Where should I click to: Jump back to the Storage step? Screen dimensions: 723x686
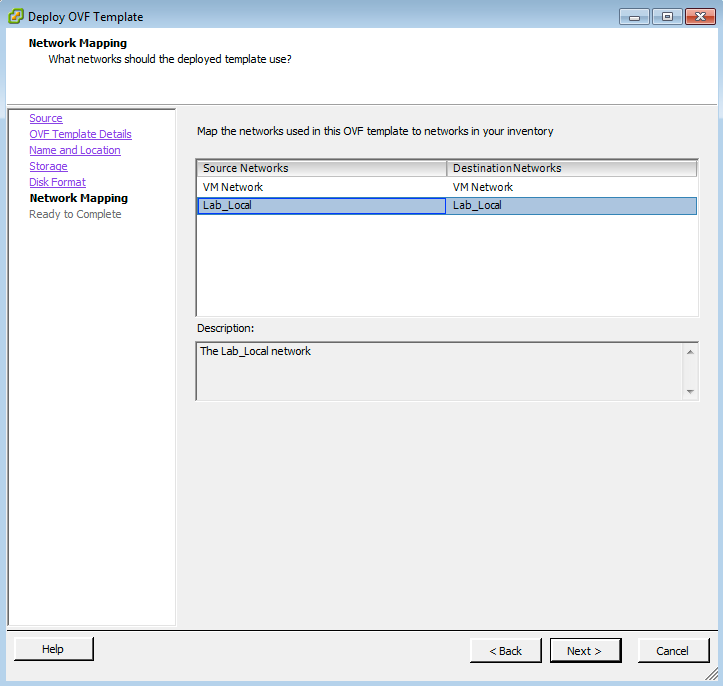48,166
